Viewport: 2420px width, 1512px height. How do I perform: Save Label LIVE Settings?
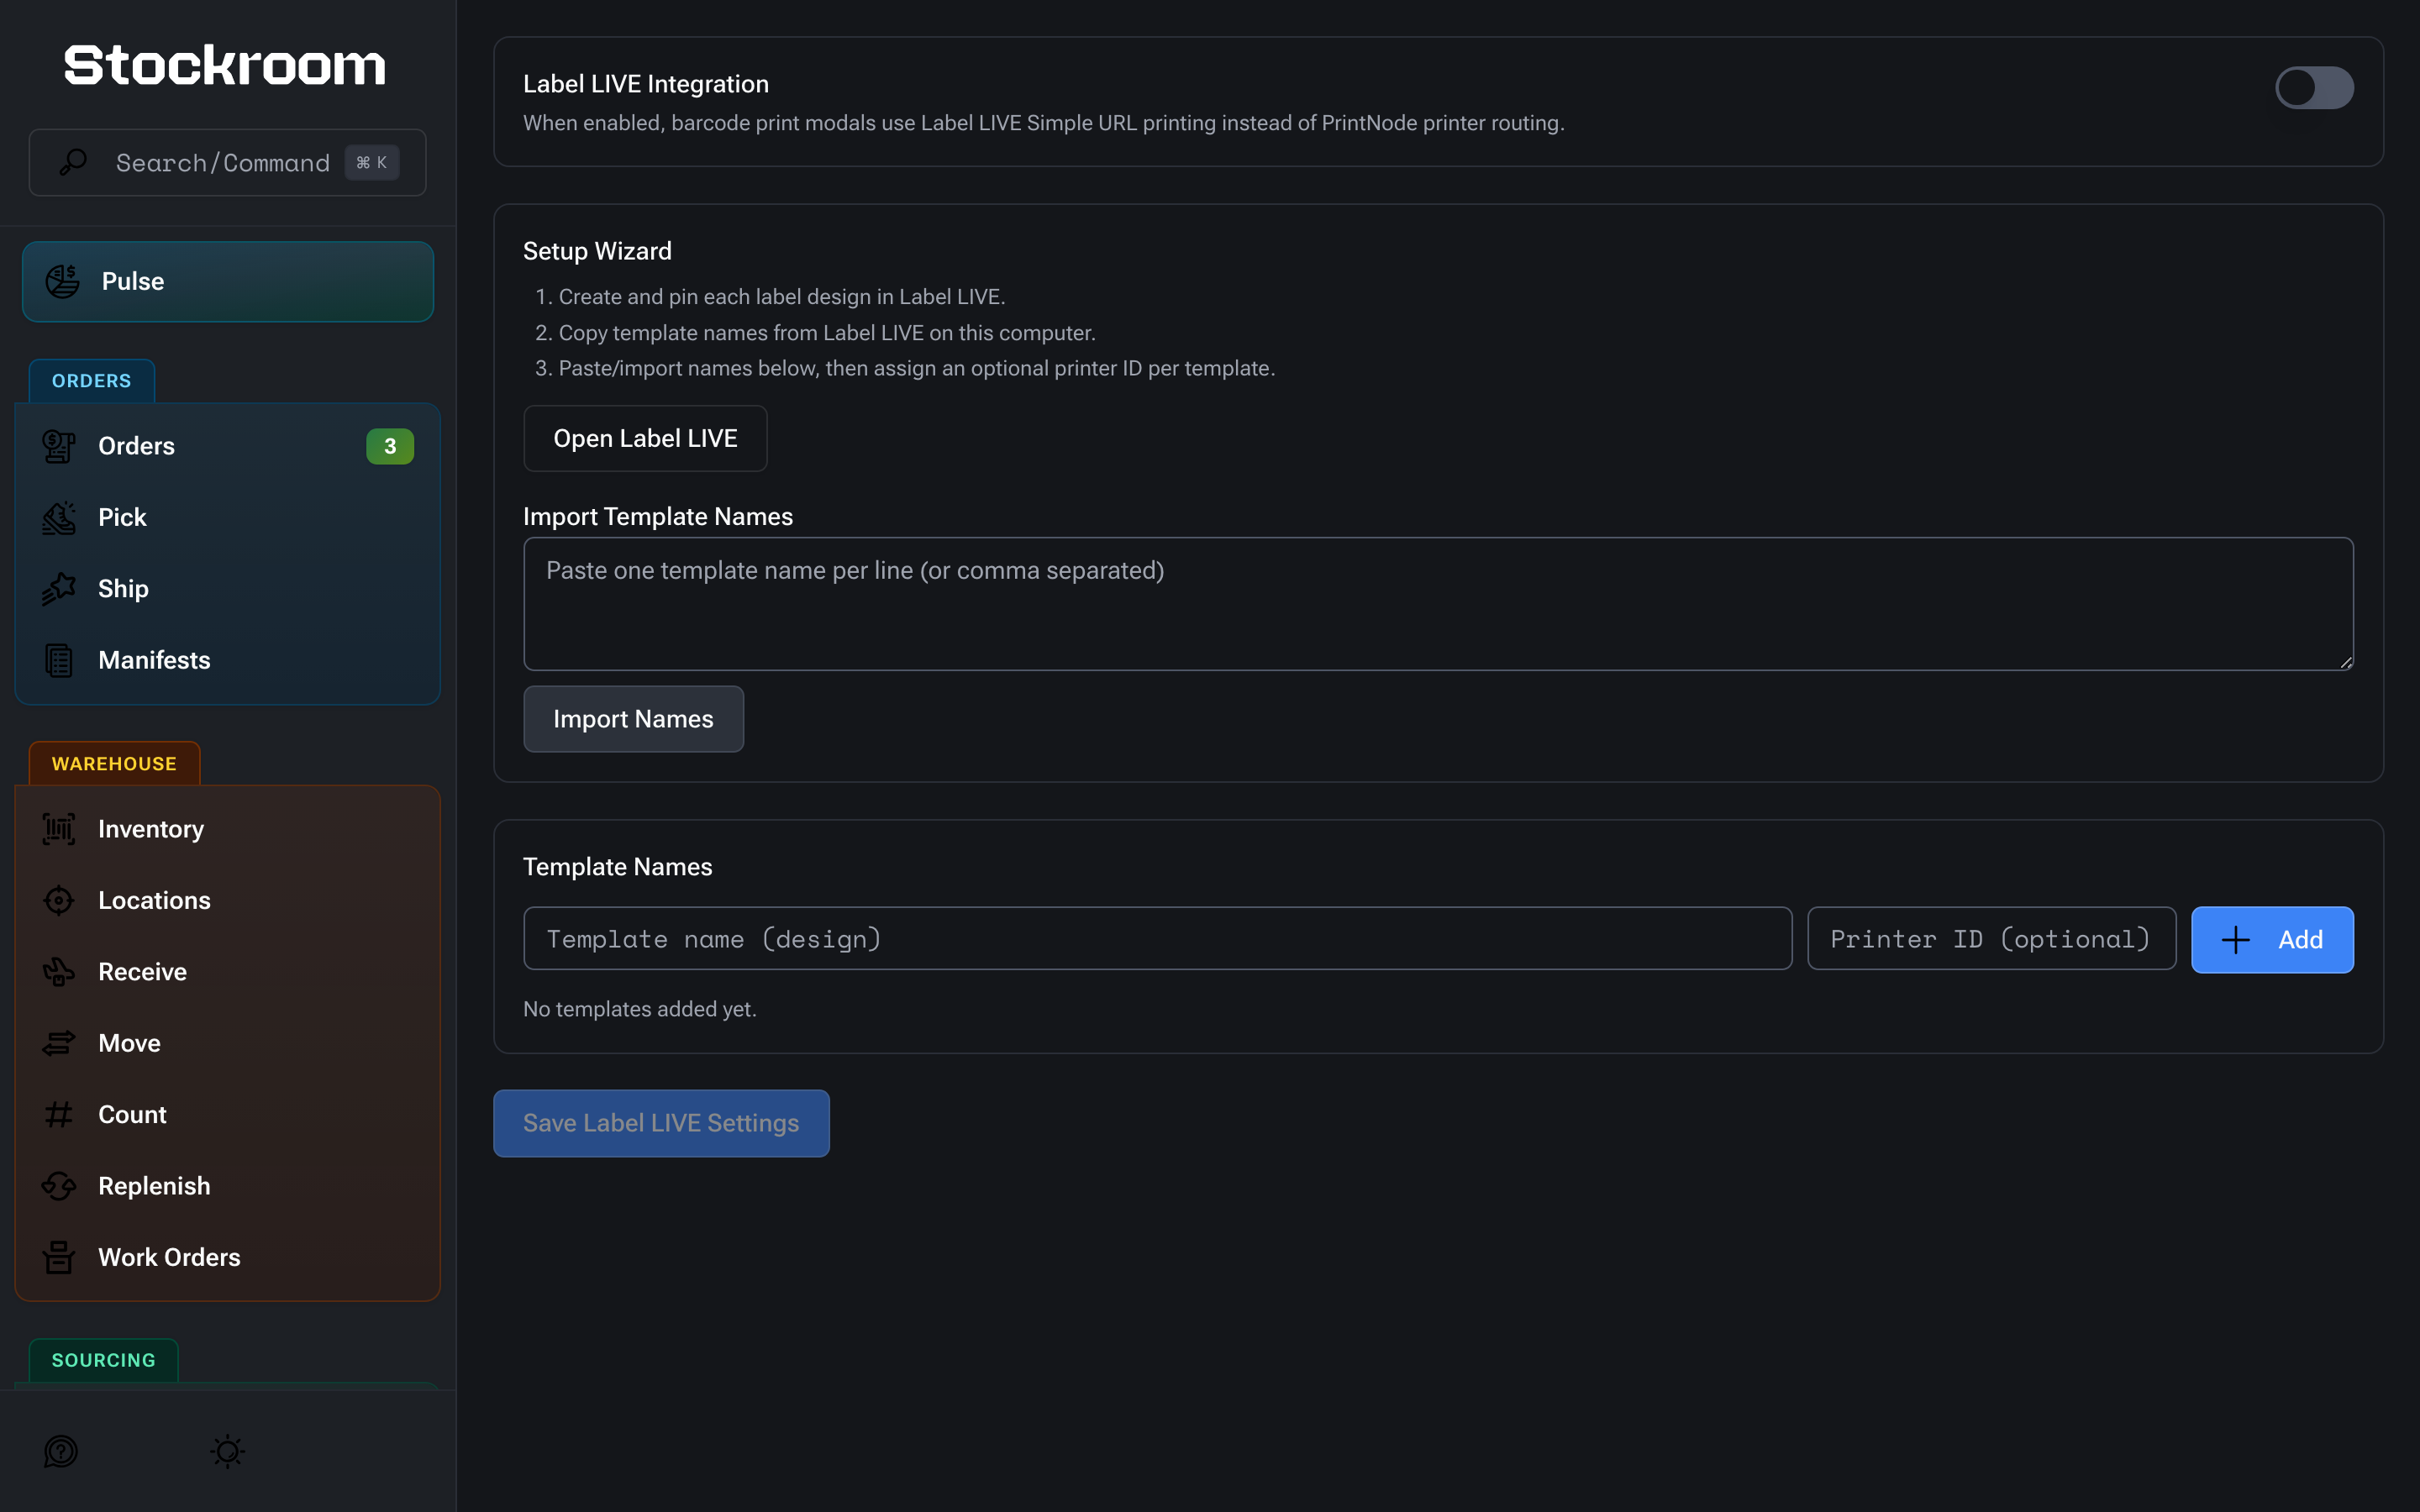(661, 1123)
